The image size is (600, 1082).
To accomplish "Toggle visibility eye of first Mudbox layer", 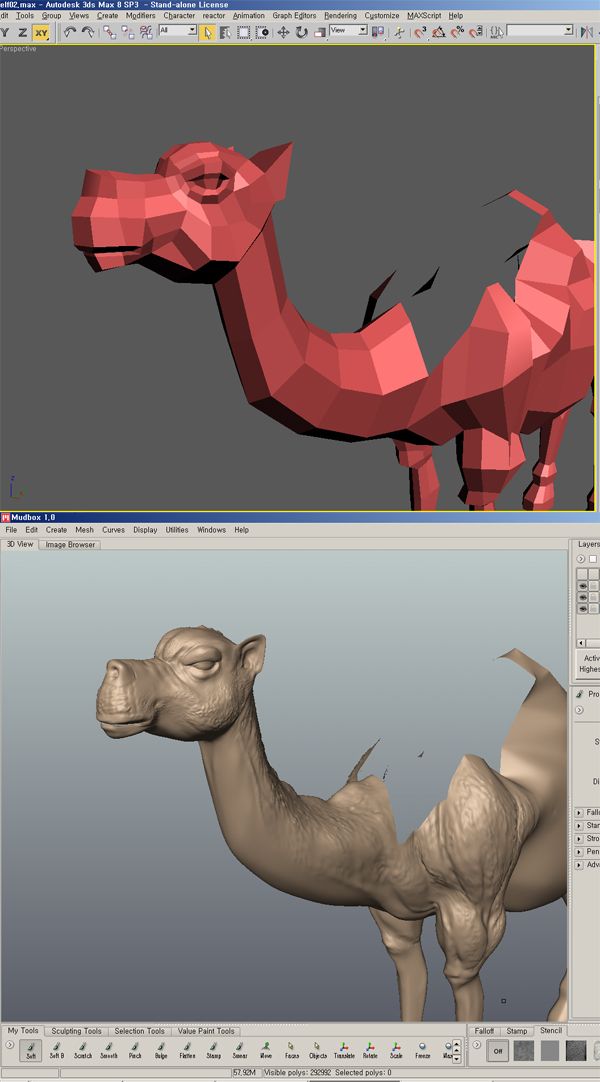I will [x=583, y=586].
